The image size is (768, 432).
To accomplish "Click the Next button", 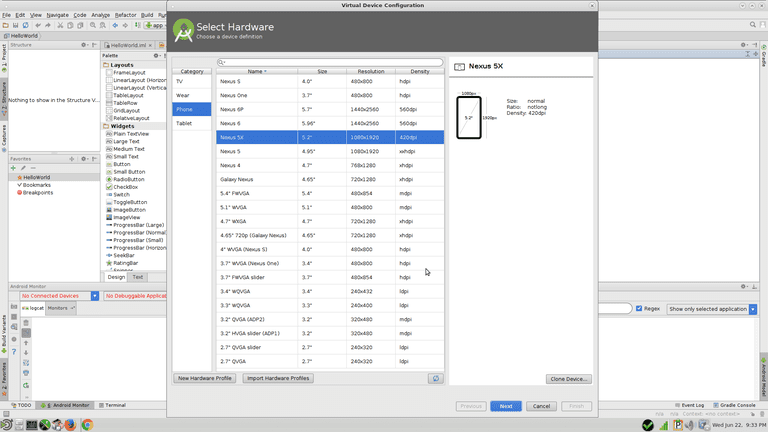I will click(506, 406).
